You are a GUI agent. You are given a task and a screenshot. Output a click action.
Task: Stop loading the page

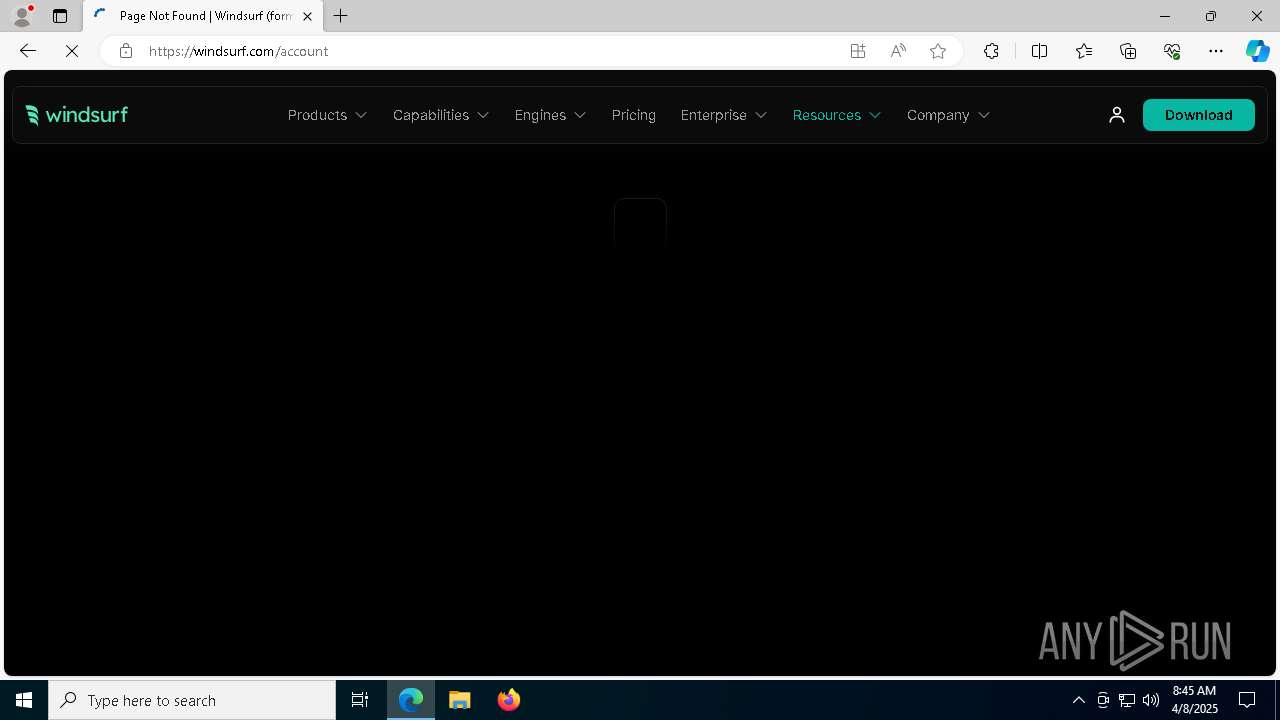point(72,51)
